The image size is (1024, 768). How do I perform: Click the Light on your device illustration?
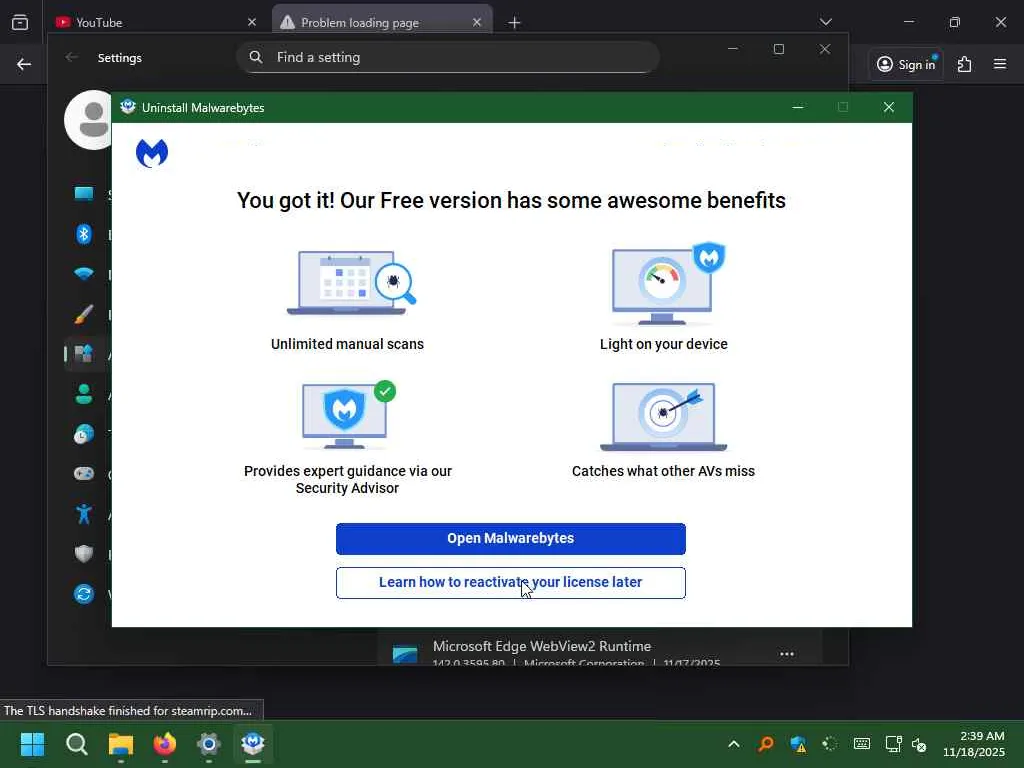click(x=668, y=284)
